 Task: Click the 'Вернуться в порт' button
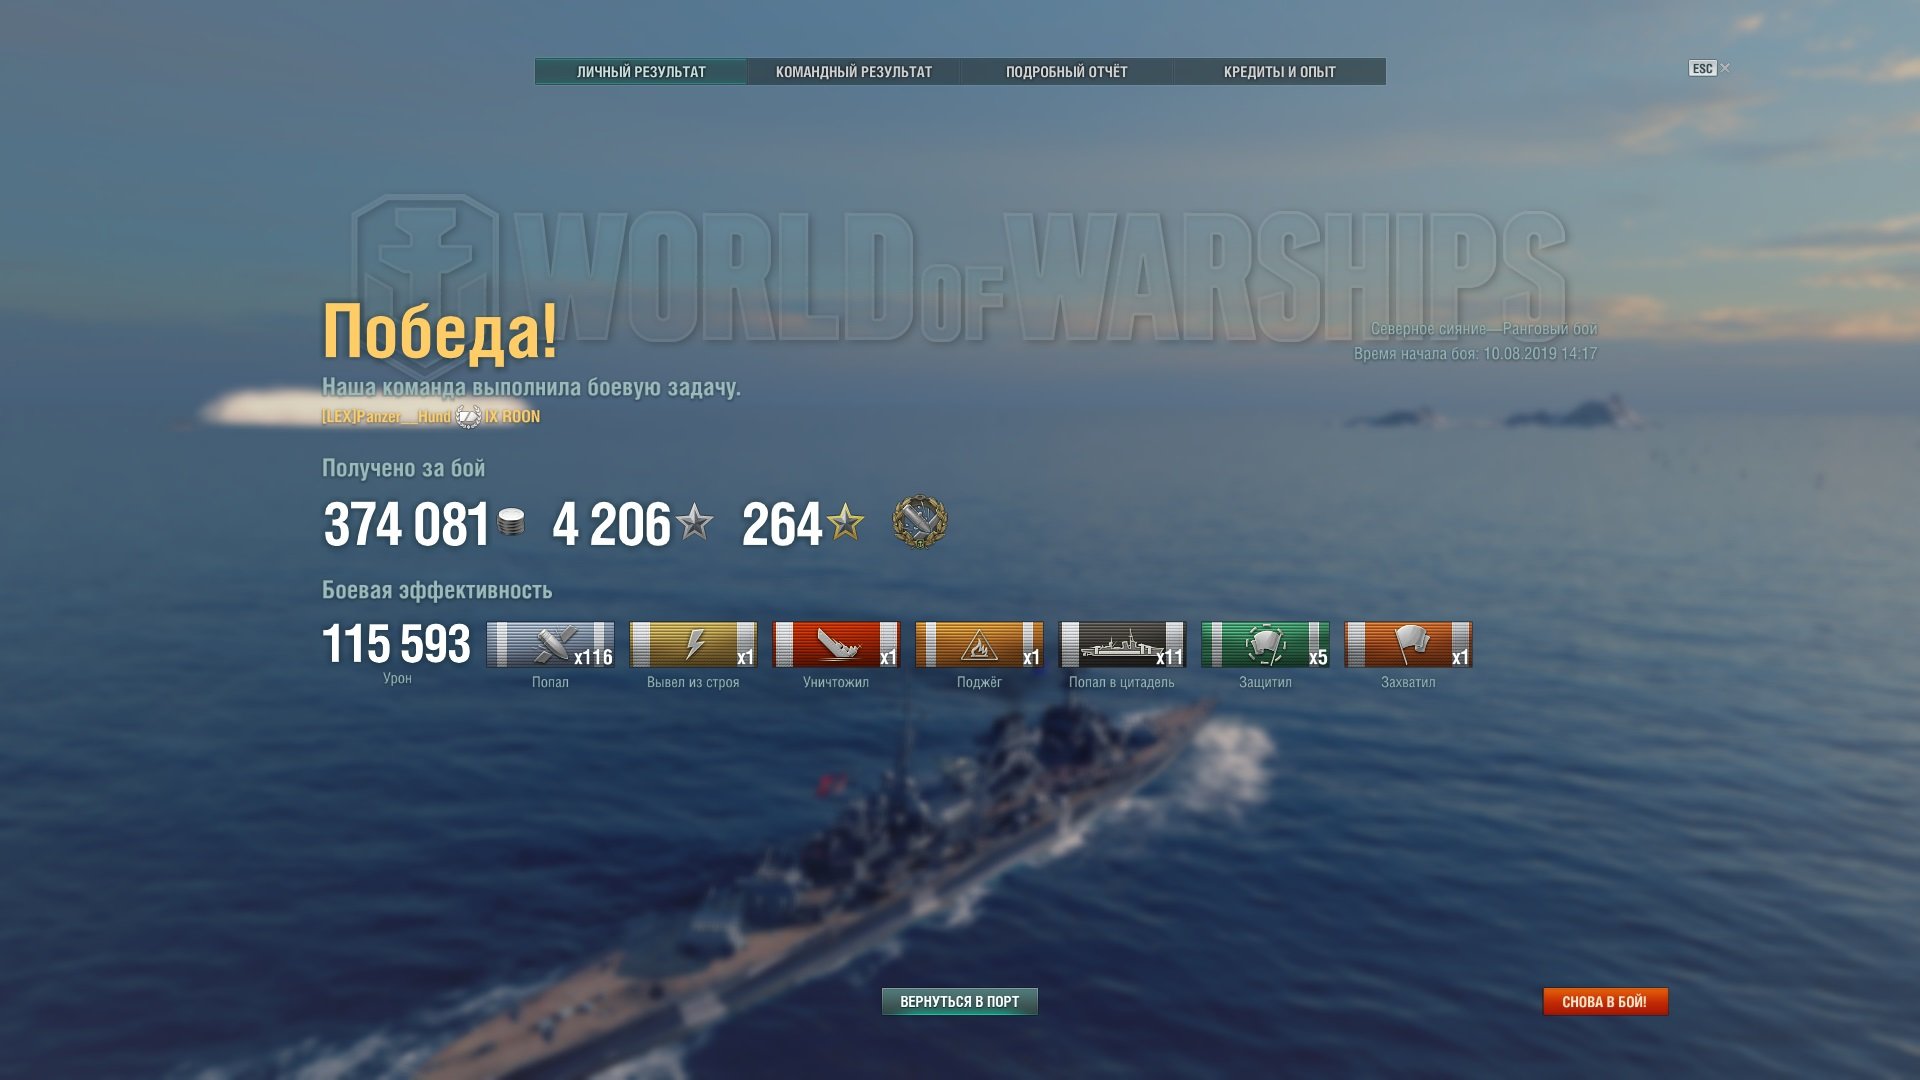960,1001
